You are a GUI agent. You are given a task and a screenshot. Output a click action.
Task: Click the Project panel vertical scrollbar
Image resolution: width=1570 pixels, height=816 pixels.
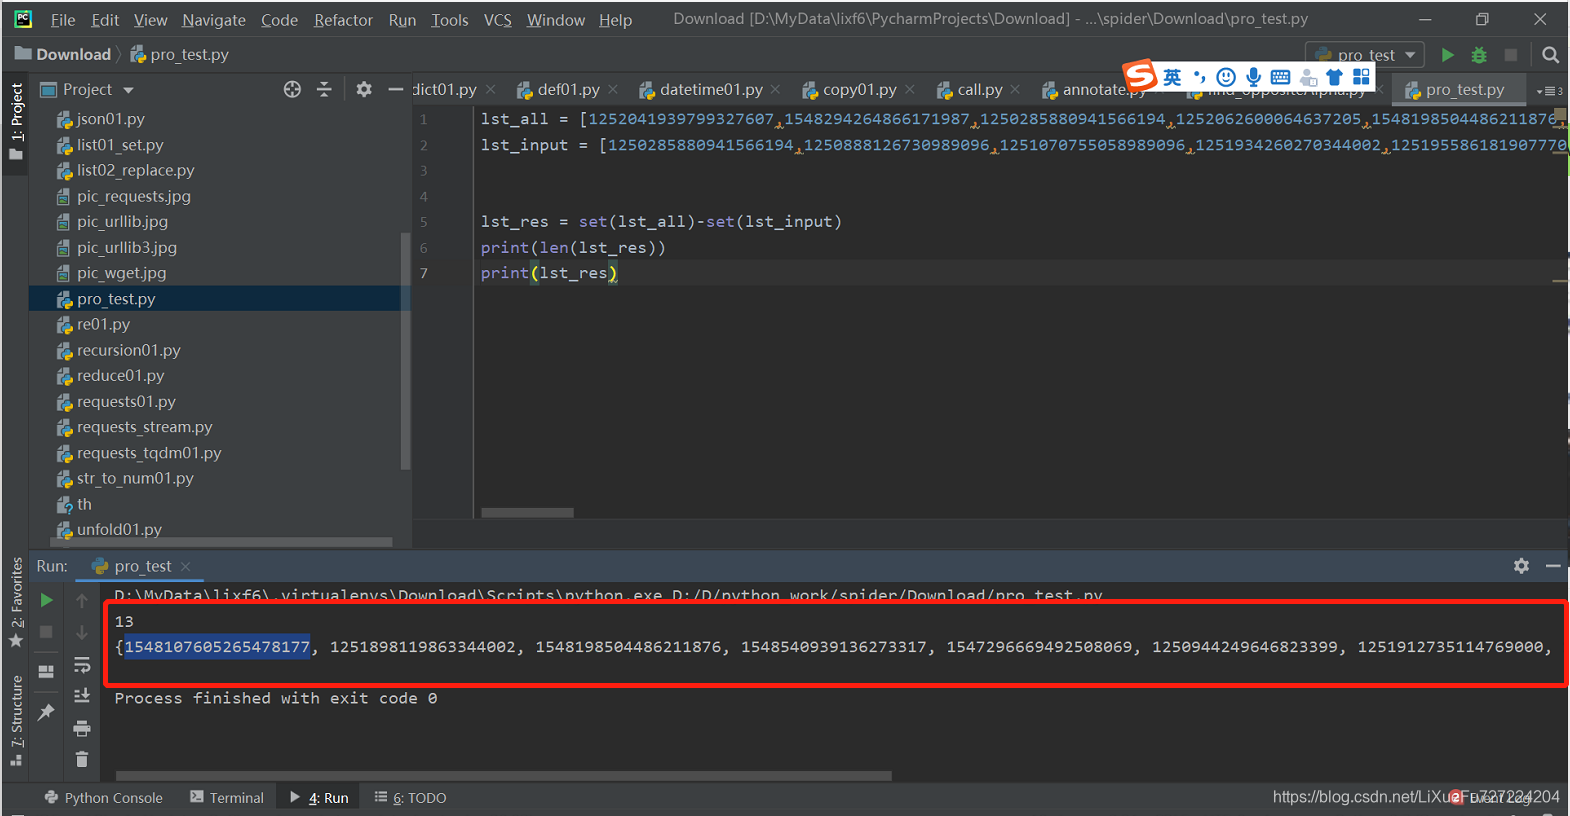pyautogui.click(x=405, y=351)
